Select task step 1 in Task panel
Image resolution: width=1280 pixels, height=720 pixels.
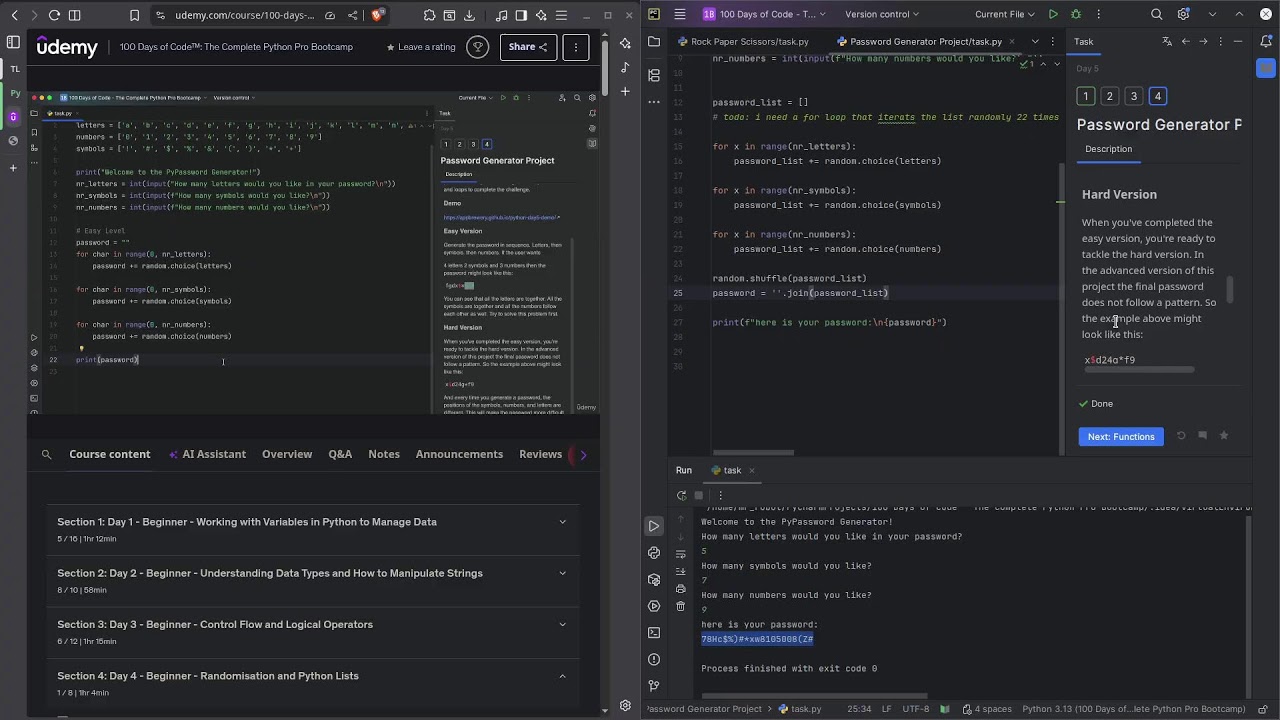(x=1086, y=96)
